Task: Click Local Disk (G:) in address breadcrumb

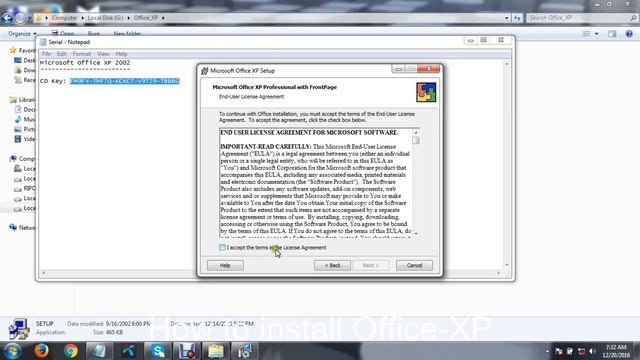Action: (105, 18)
